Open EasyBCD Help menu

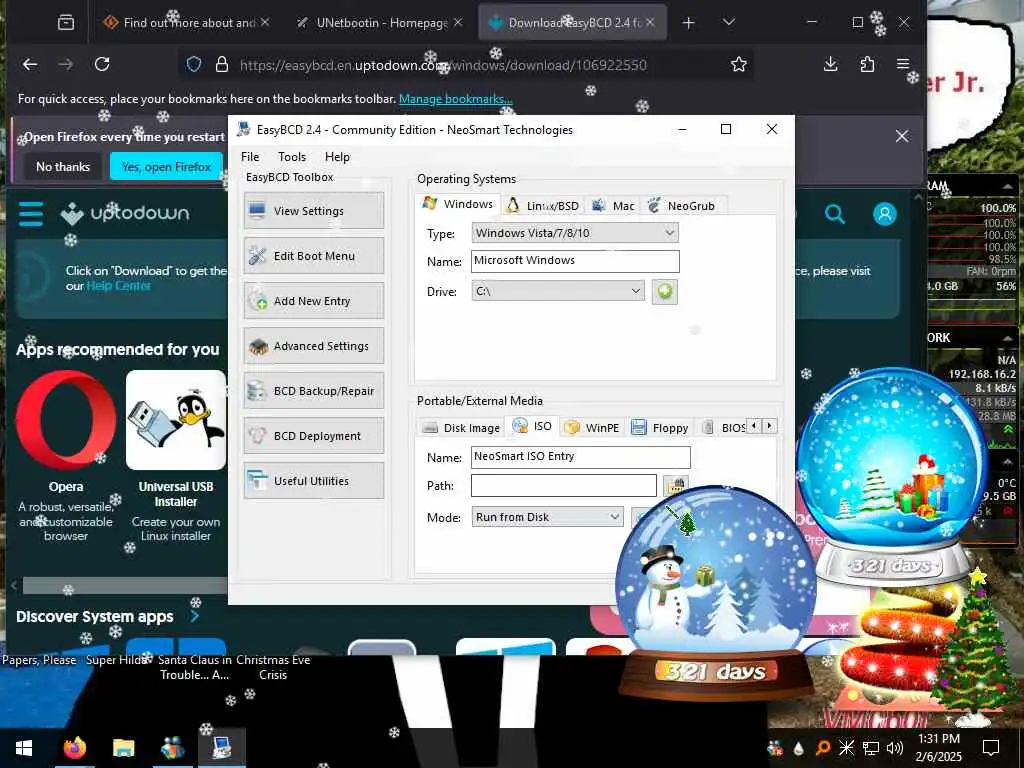pyautogui.click(x=337, y=157)
